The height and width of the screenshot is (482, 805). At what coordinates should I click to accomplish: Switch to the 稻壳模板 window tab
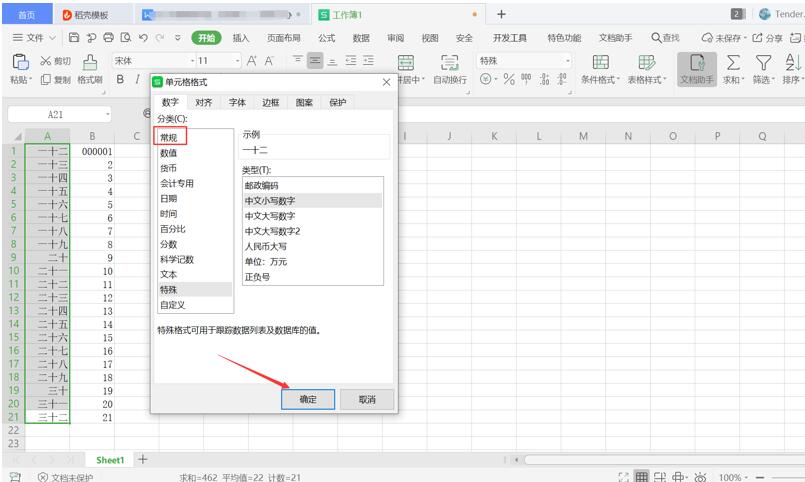pyautogui.click(x=91, y=15)
